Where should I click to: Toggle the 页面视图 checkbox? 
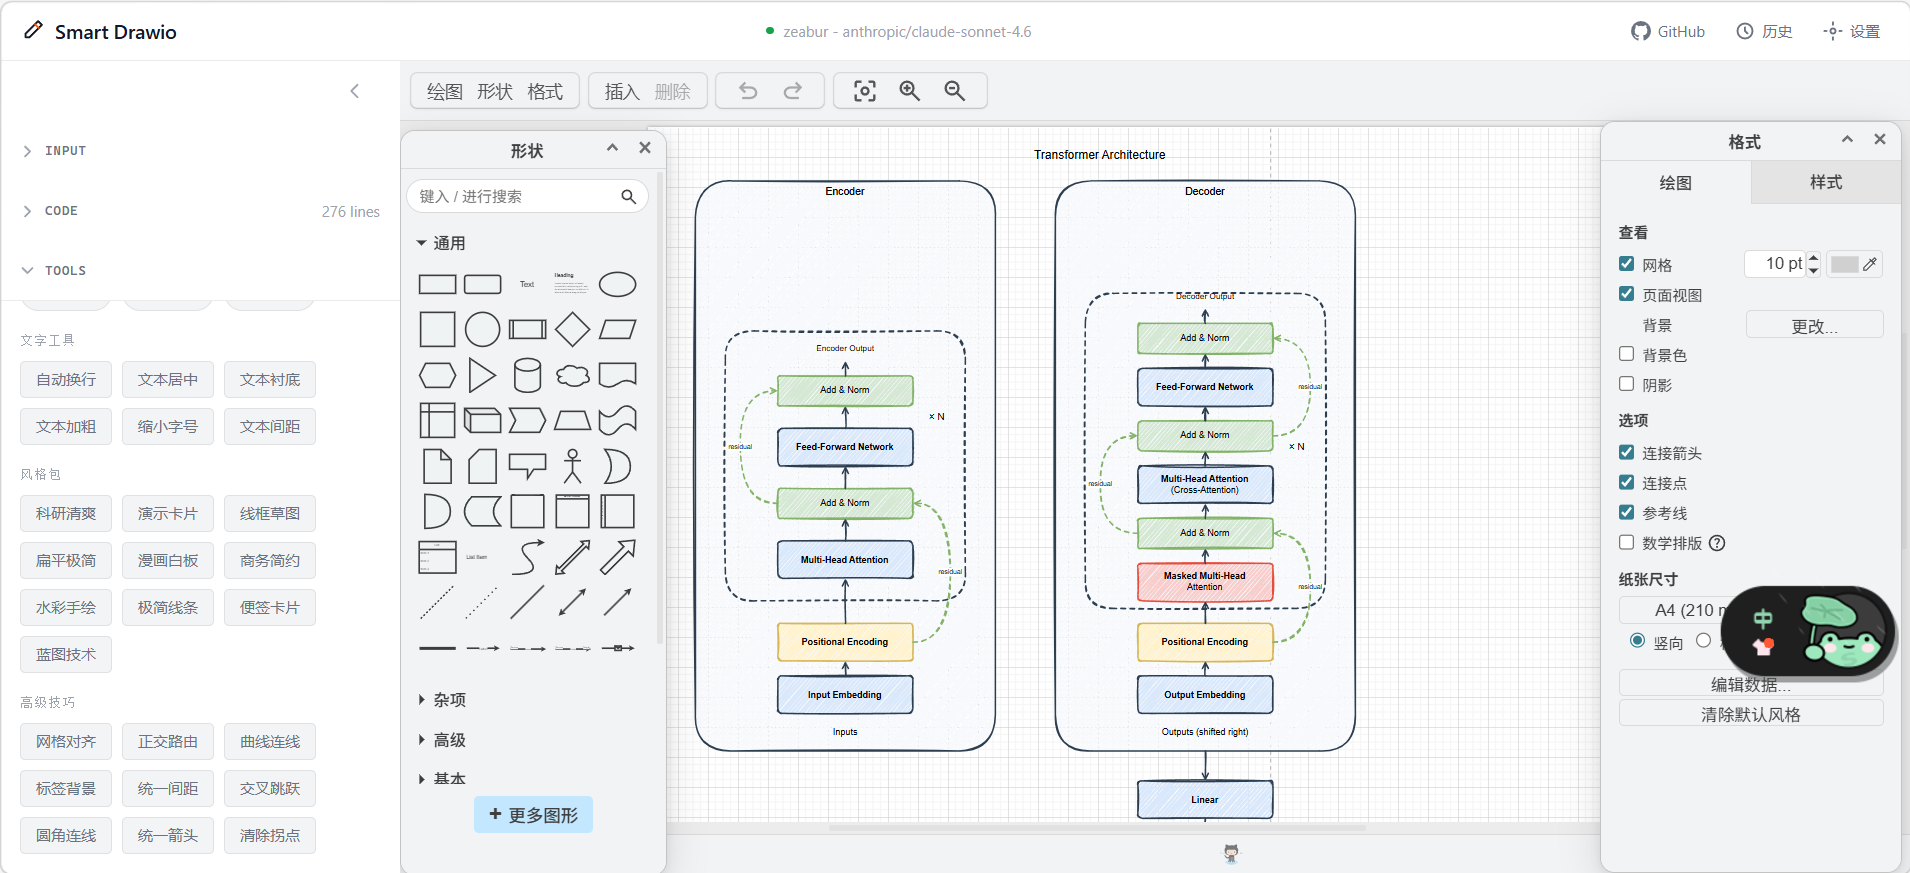pyautogui.click(x=1627, y=294)
